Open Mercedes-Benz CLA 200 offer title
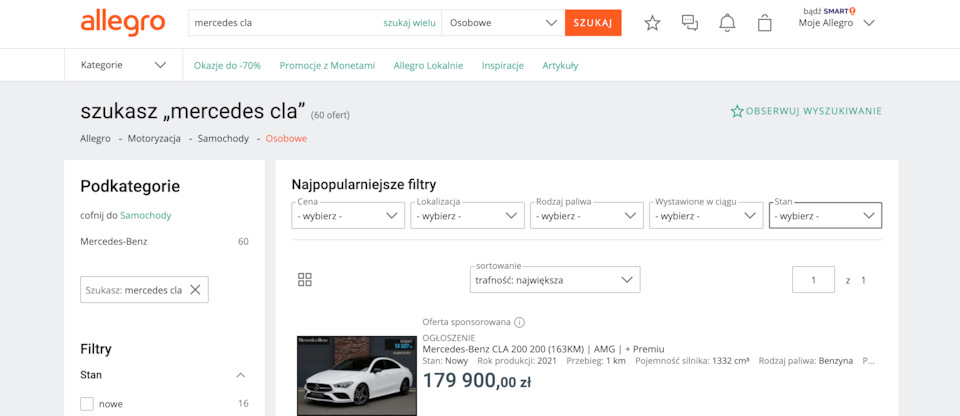This screenshot has height=416, width=960. (544, 349)
